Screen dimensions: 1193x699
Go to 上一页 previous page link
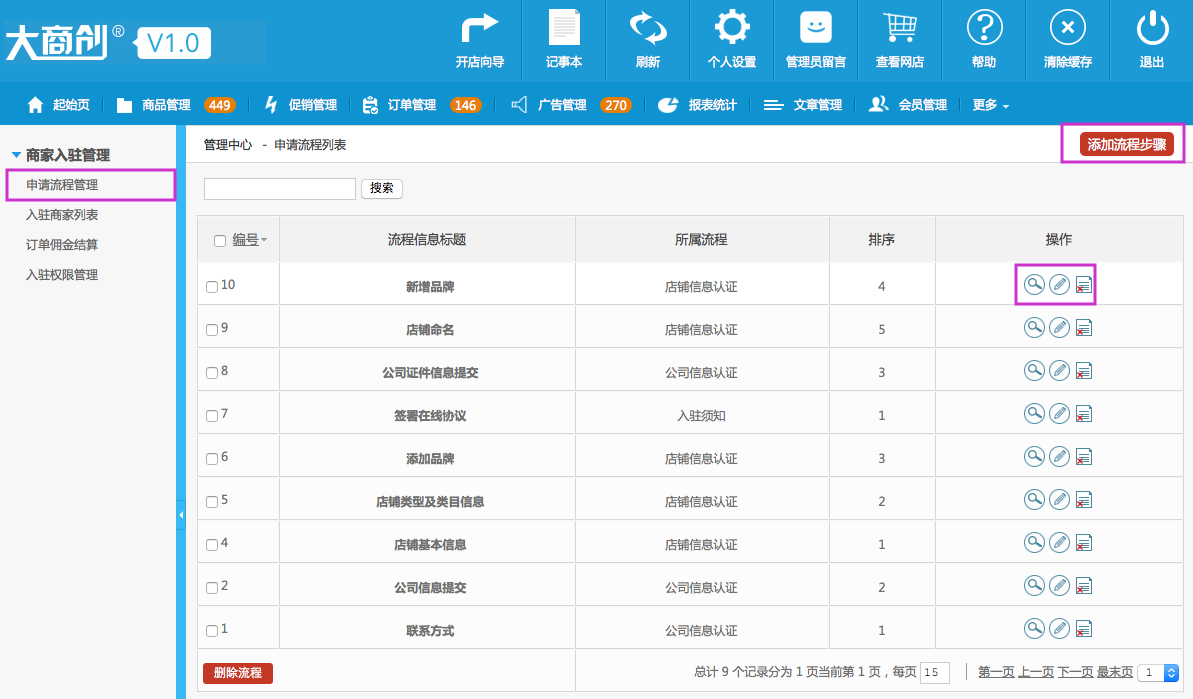pyautogui.click(x=1035, y=672)
